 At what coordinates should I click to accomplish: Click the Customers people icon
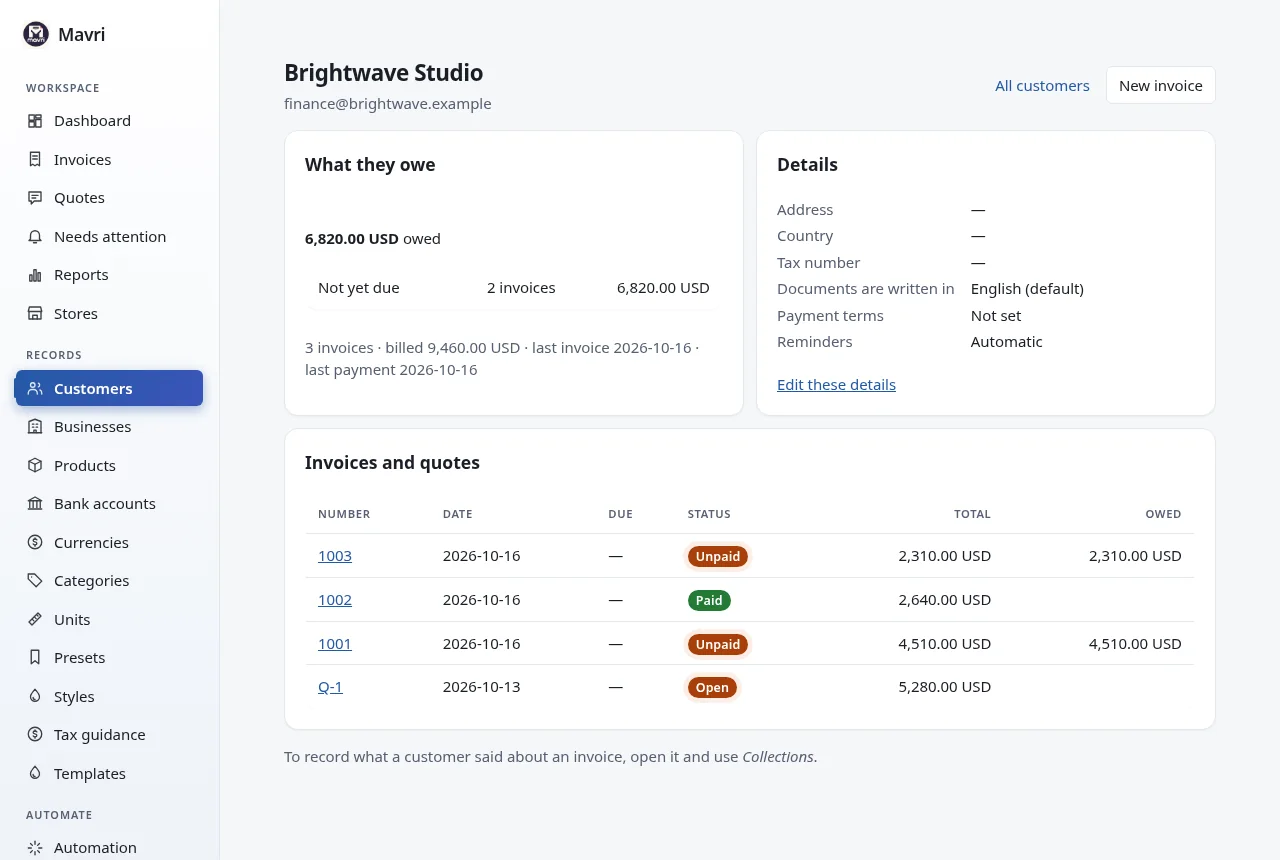coord(35,389)
